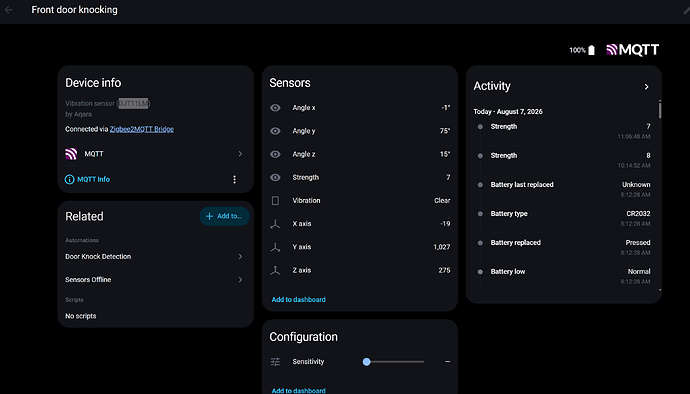Go back using the top-left arrow
690x394 pixels.
8,10
